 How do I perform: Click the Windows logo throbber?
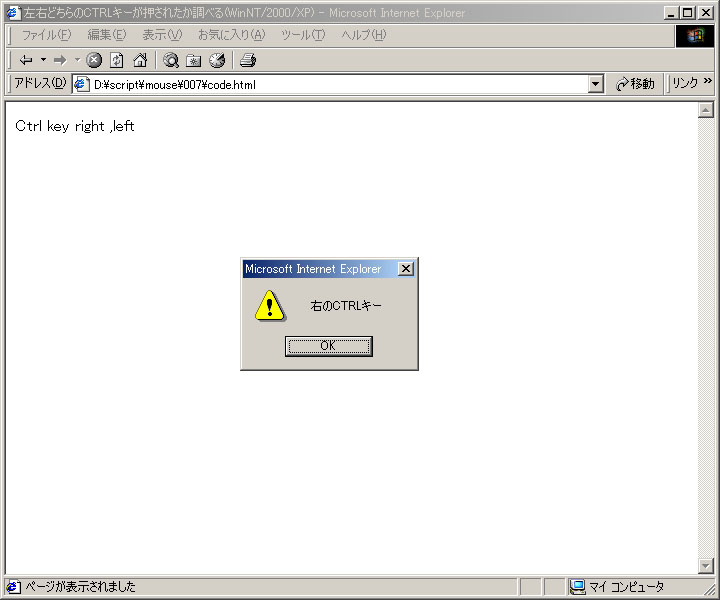tap(695, 36)
